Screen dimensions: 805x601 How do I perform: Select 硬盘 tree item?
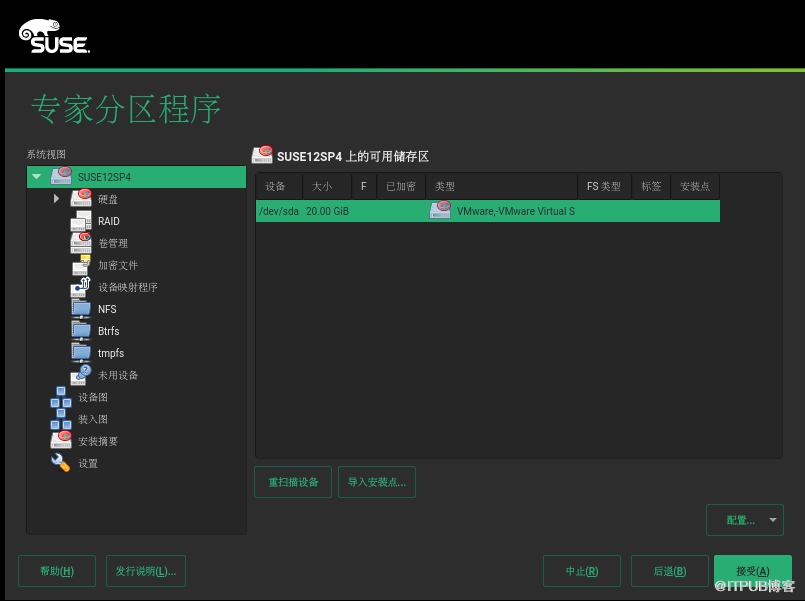click(x=108, y=199)
